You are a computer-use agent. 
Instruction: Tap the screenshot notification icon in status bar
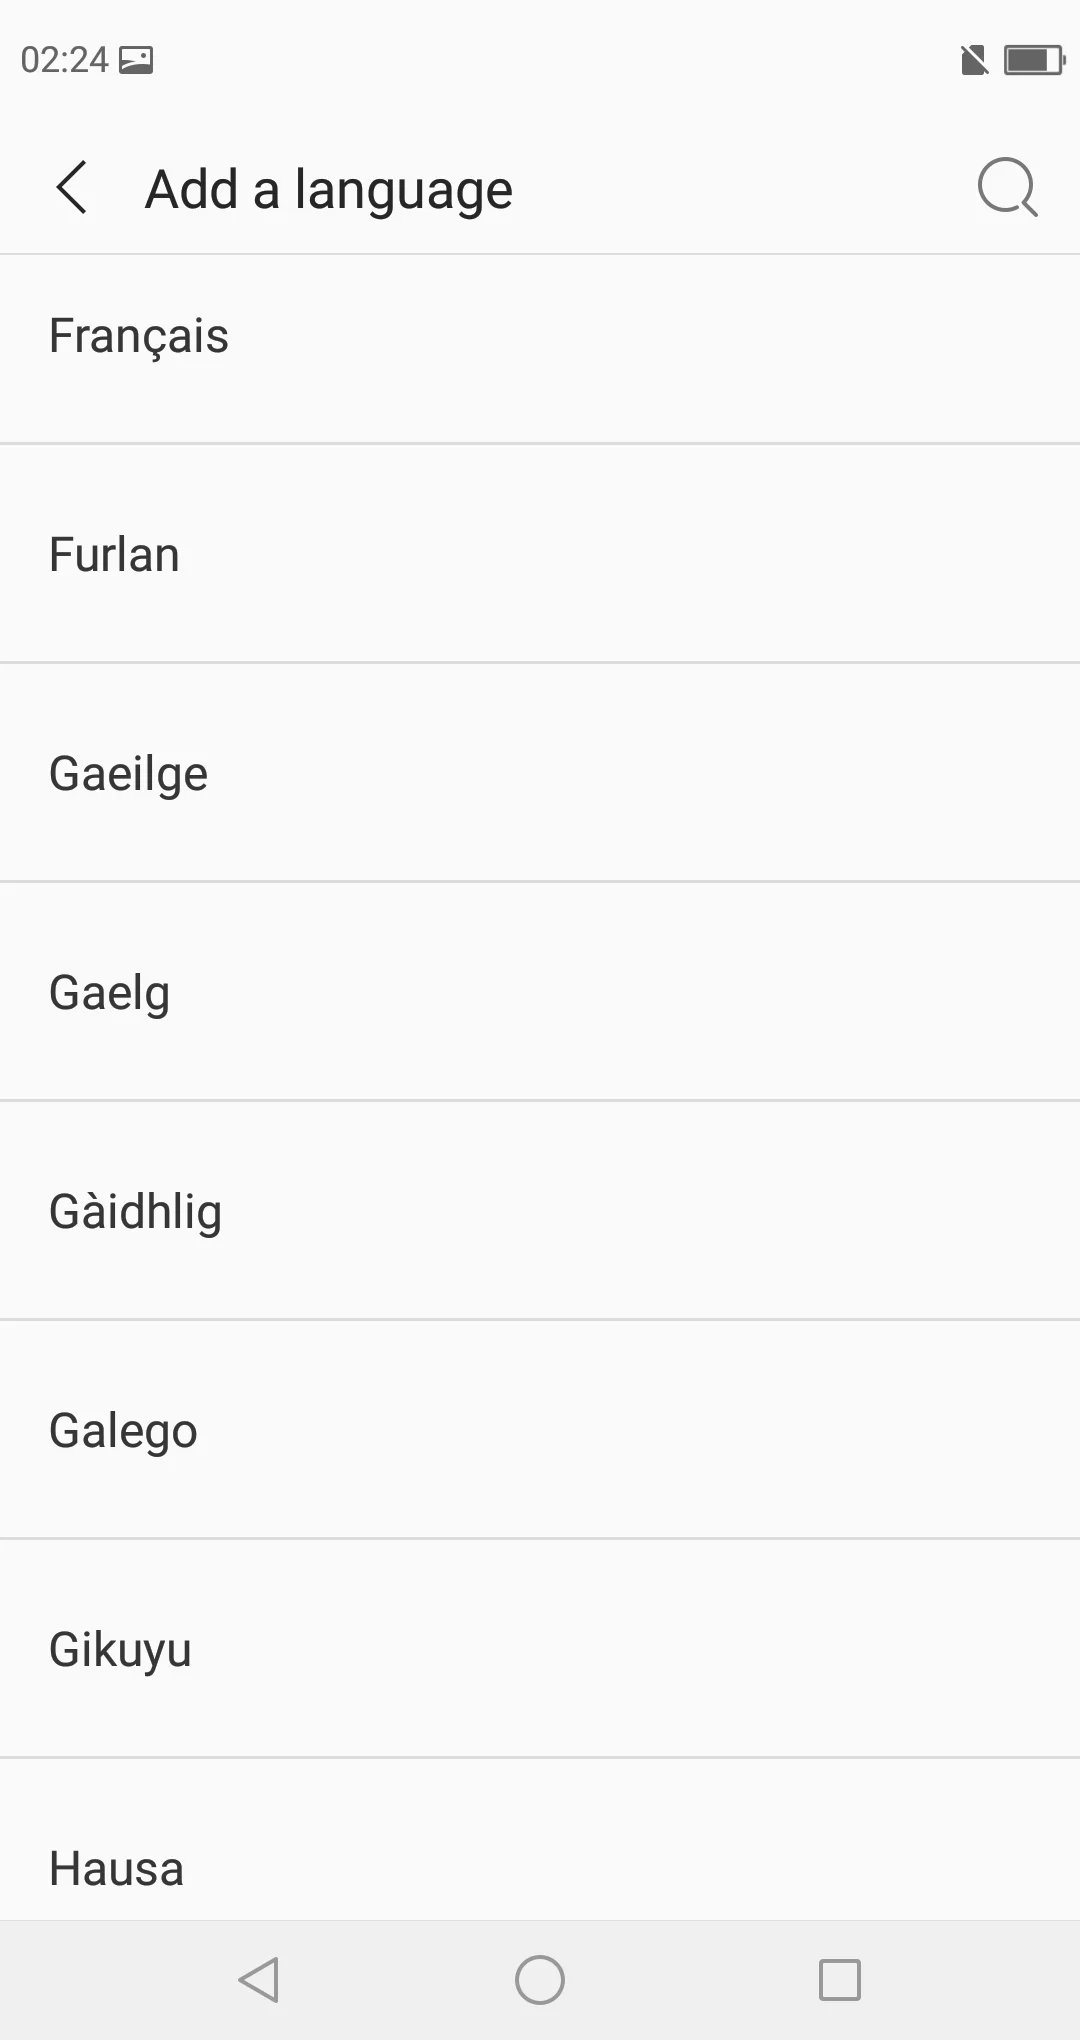(x=136, y=60)
